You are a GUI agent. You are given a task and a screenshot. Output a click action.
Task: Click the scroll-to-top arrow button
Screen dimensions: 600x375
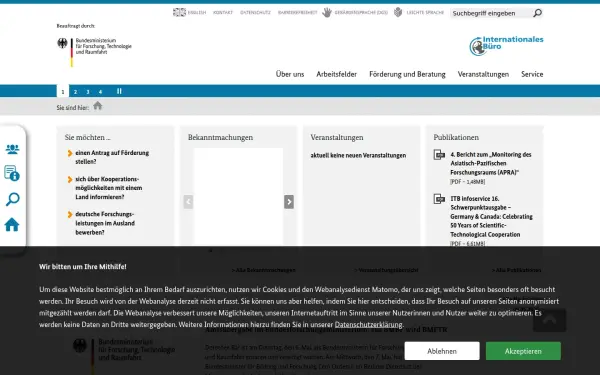pyautogui.click(x=549, y=320)
